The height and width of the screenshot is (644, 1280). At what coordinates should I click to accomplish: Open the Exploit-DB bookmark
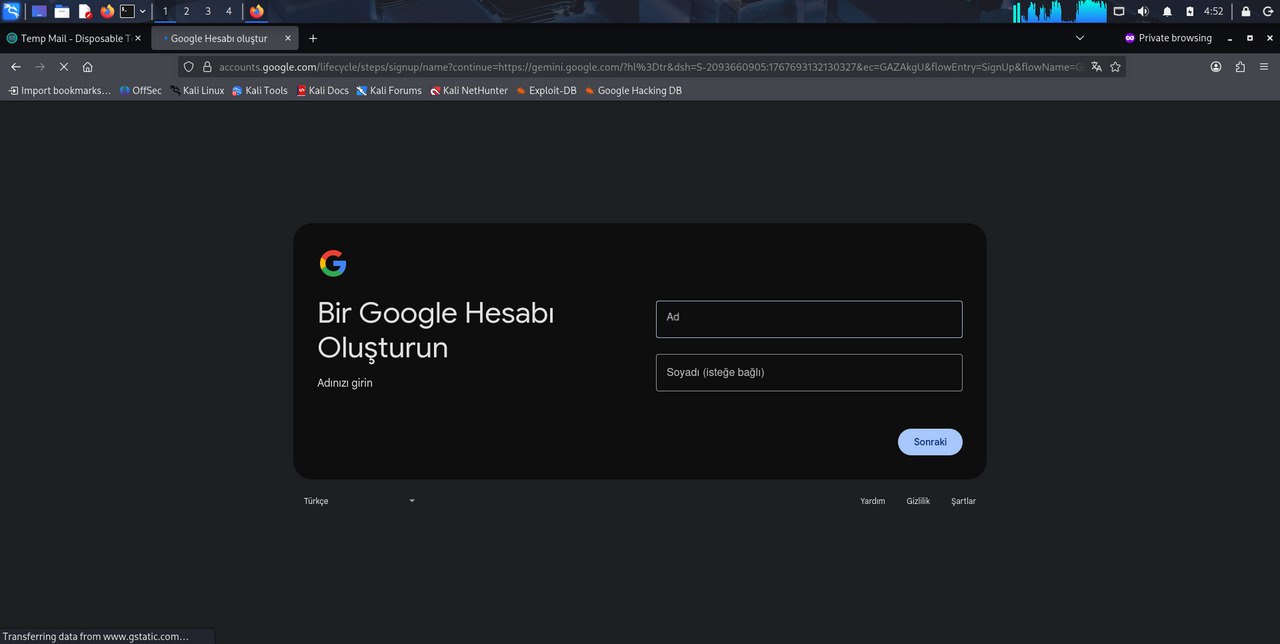pyautogui.click(x=546, y=91)
